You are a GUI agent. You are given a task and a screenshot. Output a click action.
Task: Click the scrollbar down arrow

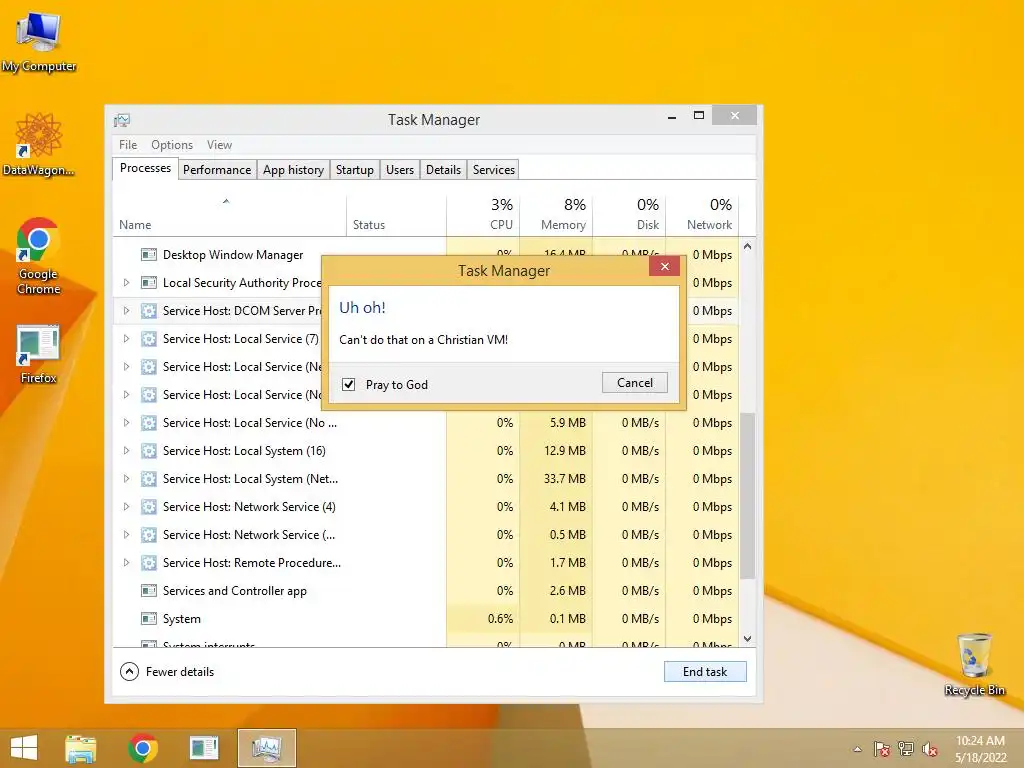tap(748, 639)
